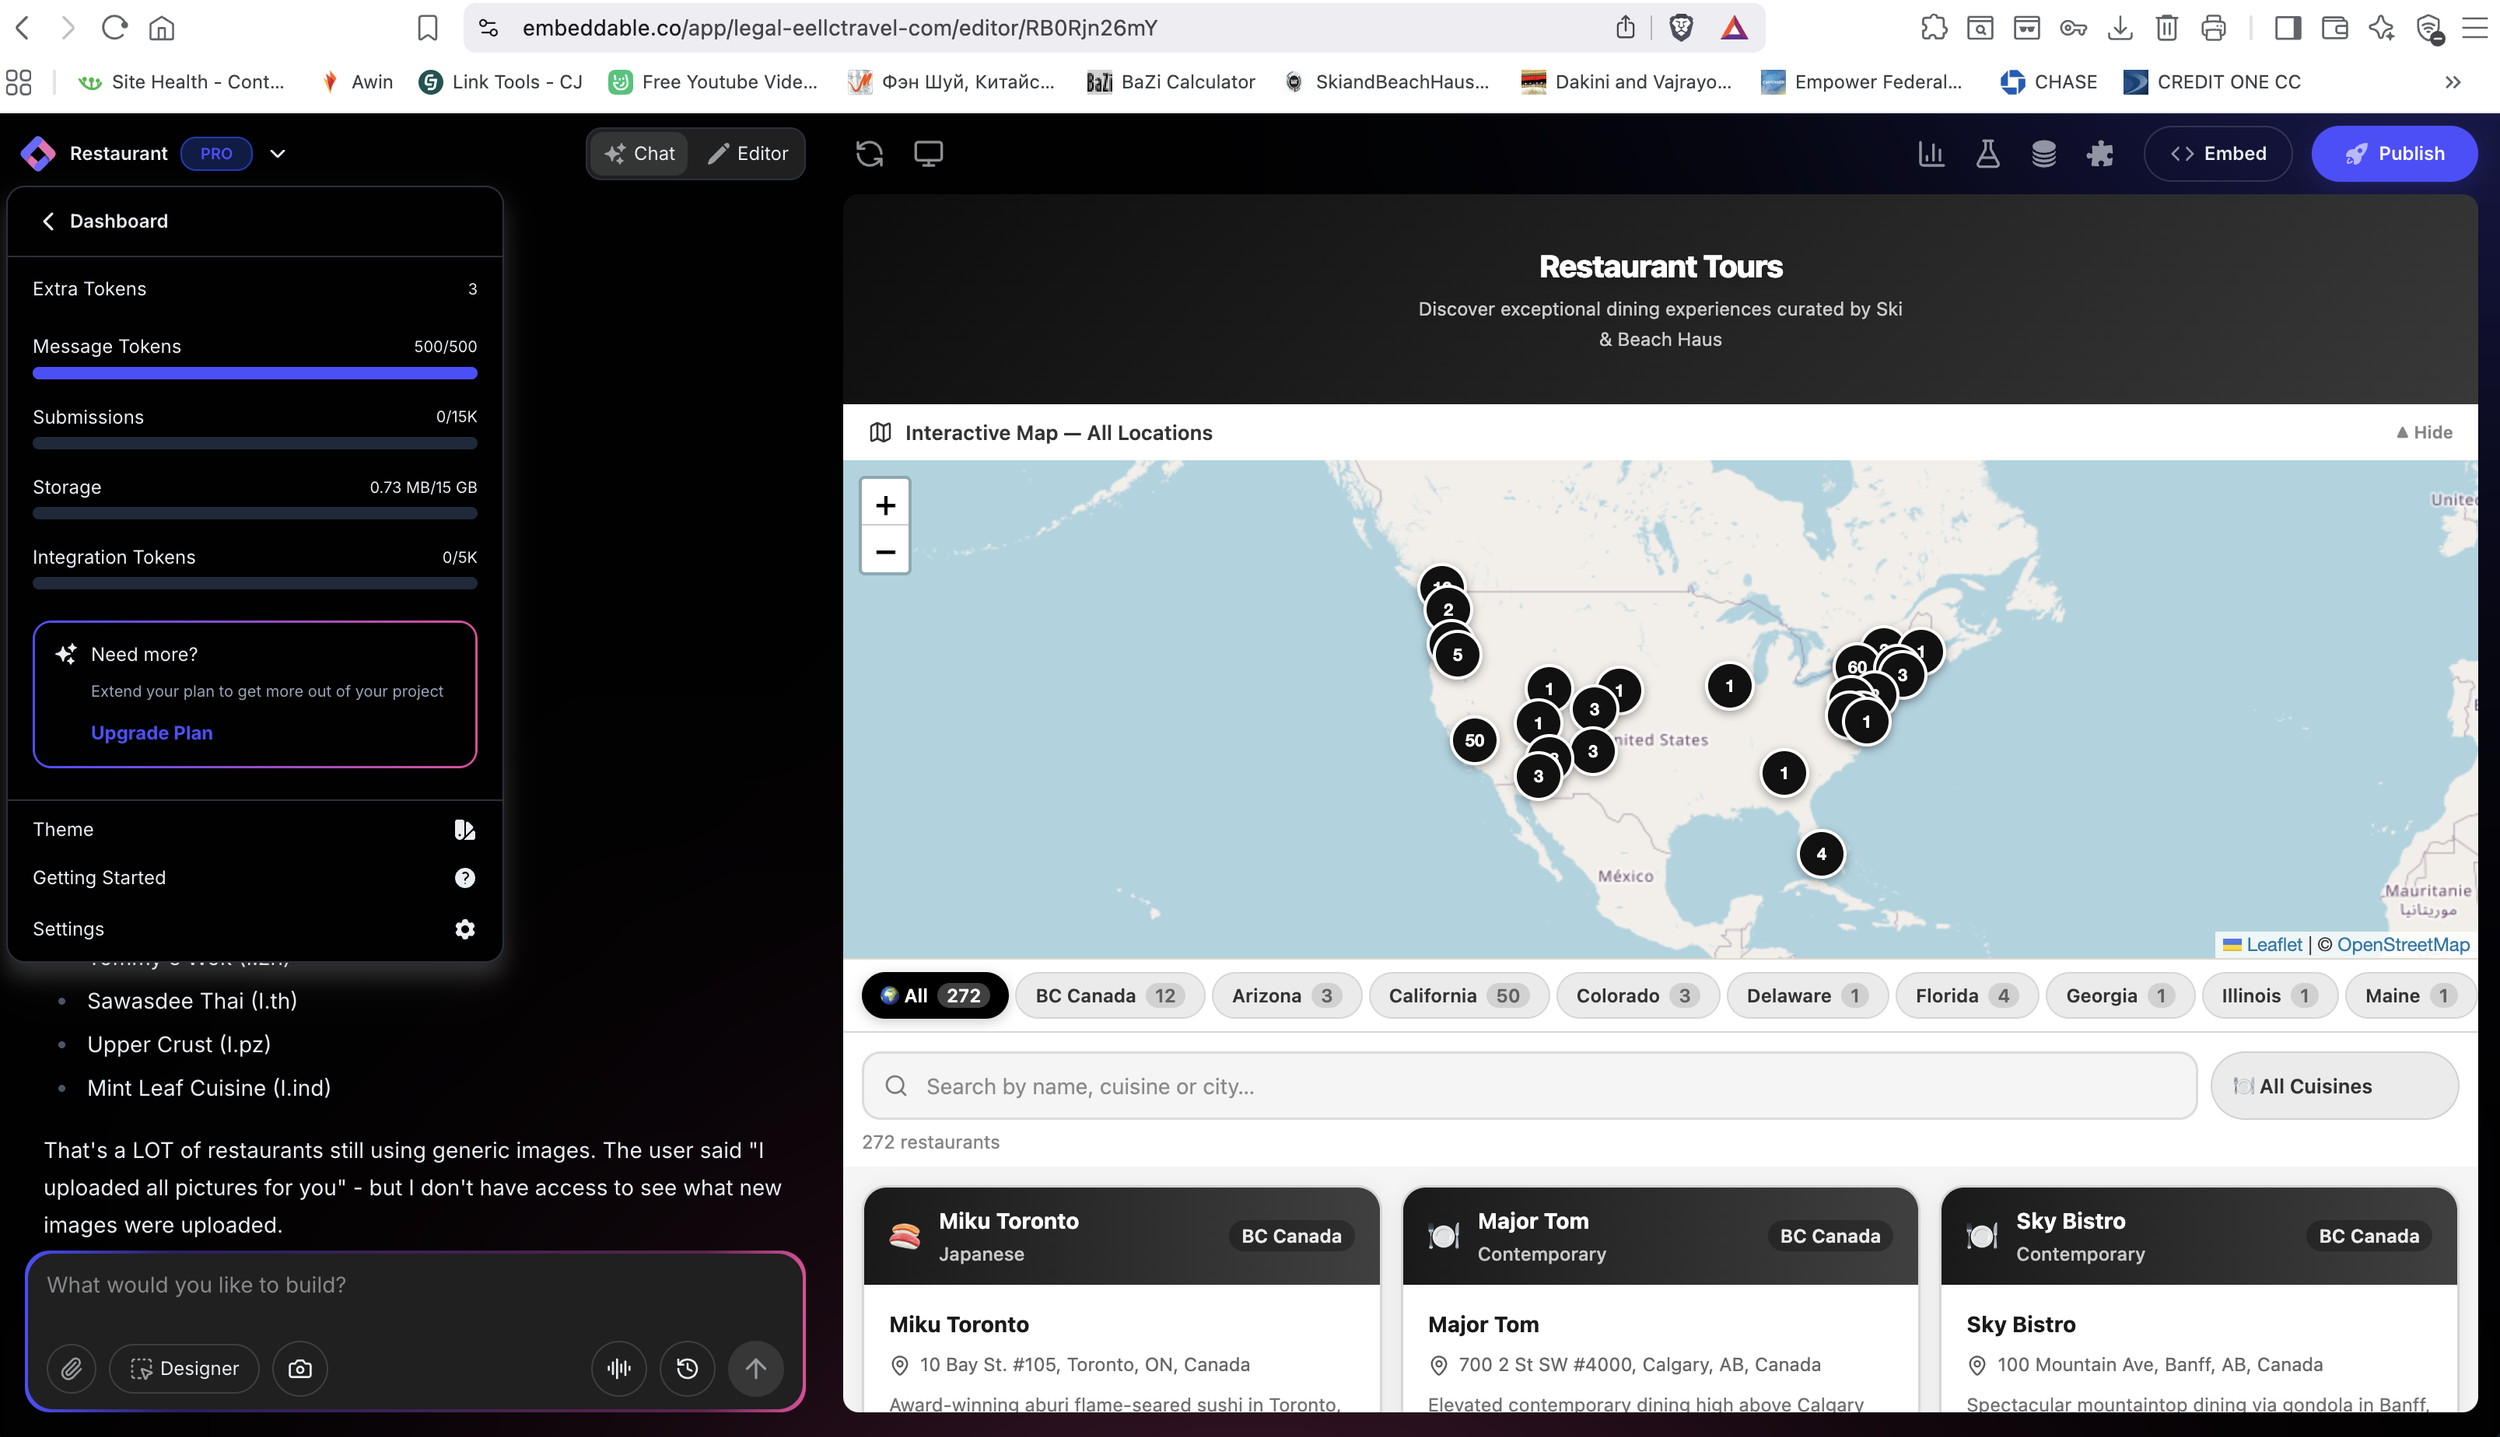Viewport: 2500px width, 1437px height.
Task: Click the Message Tokens usage bar
Action: tap(255, 372)
